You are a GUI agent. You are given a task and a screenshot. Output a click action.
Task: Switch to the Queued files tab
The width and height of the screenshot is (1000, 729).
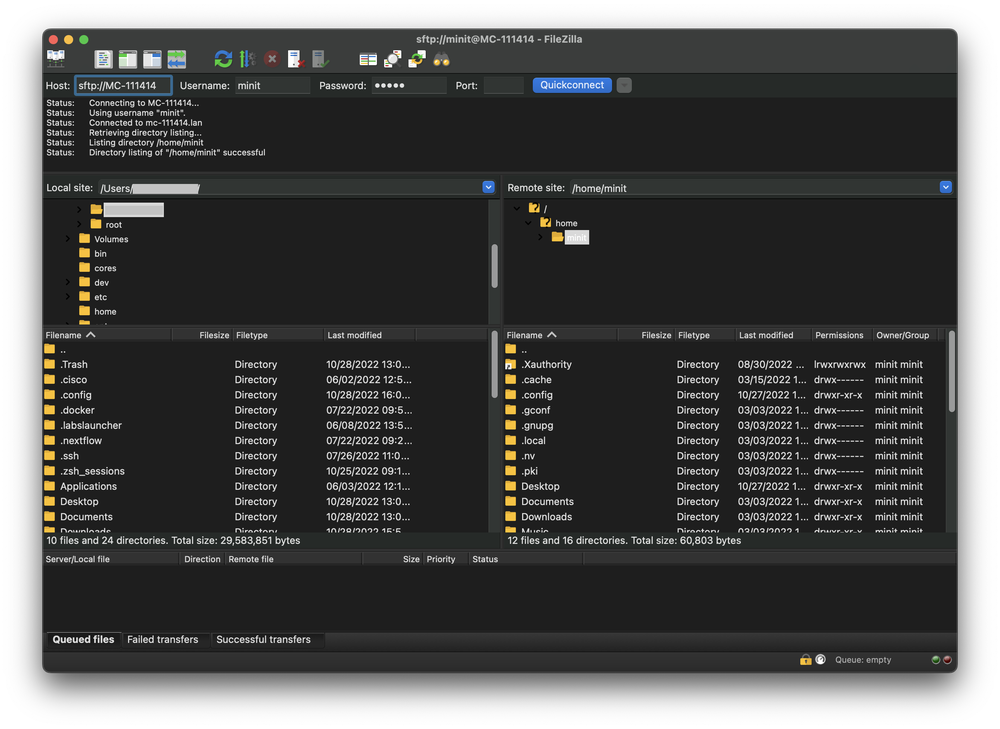pos(83,640)
